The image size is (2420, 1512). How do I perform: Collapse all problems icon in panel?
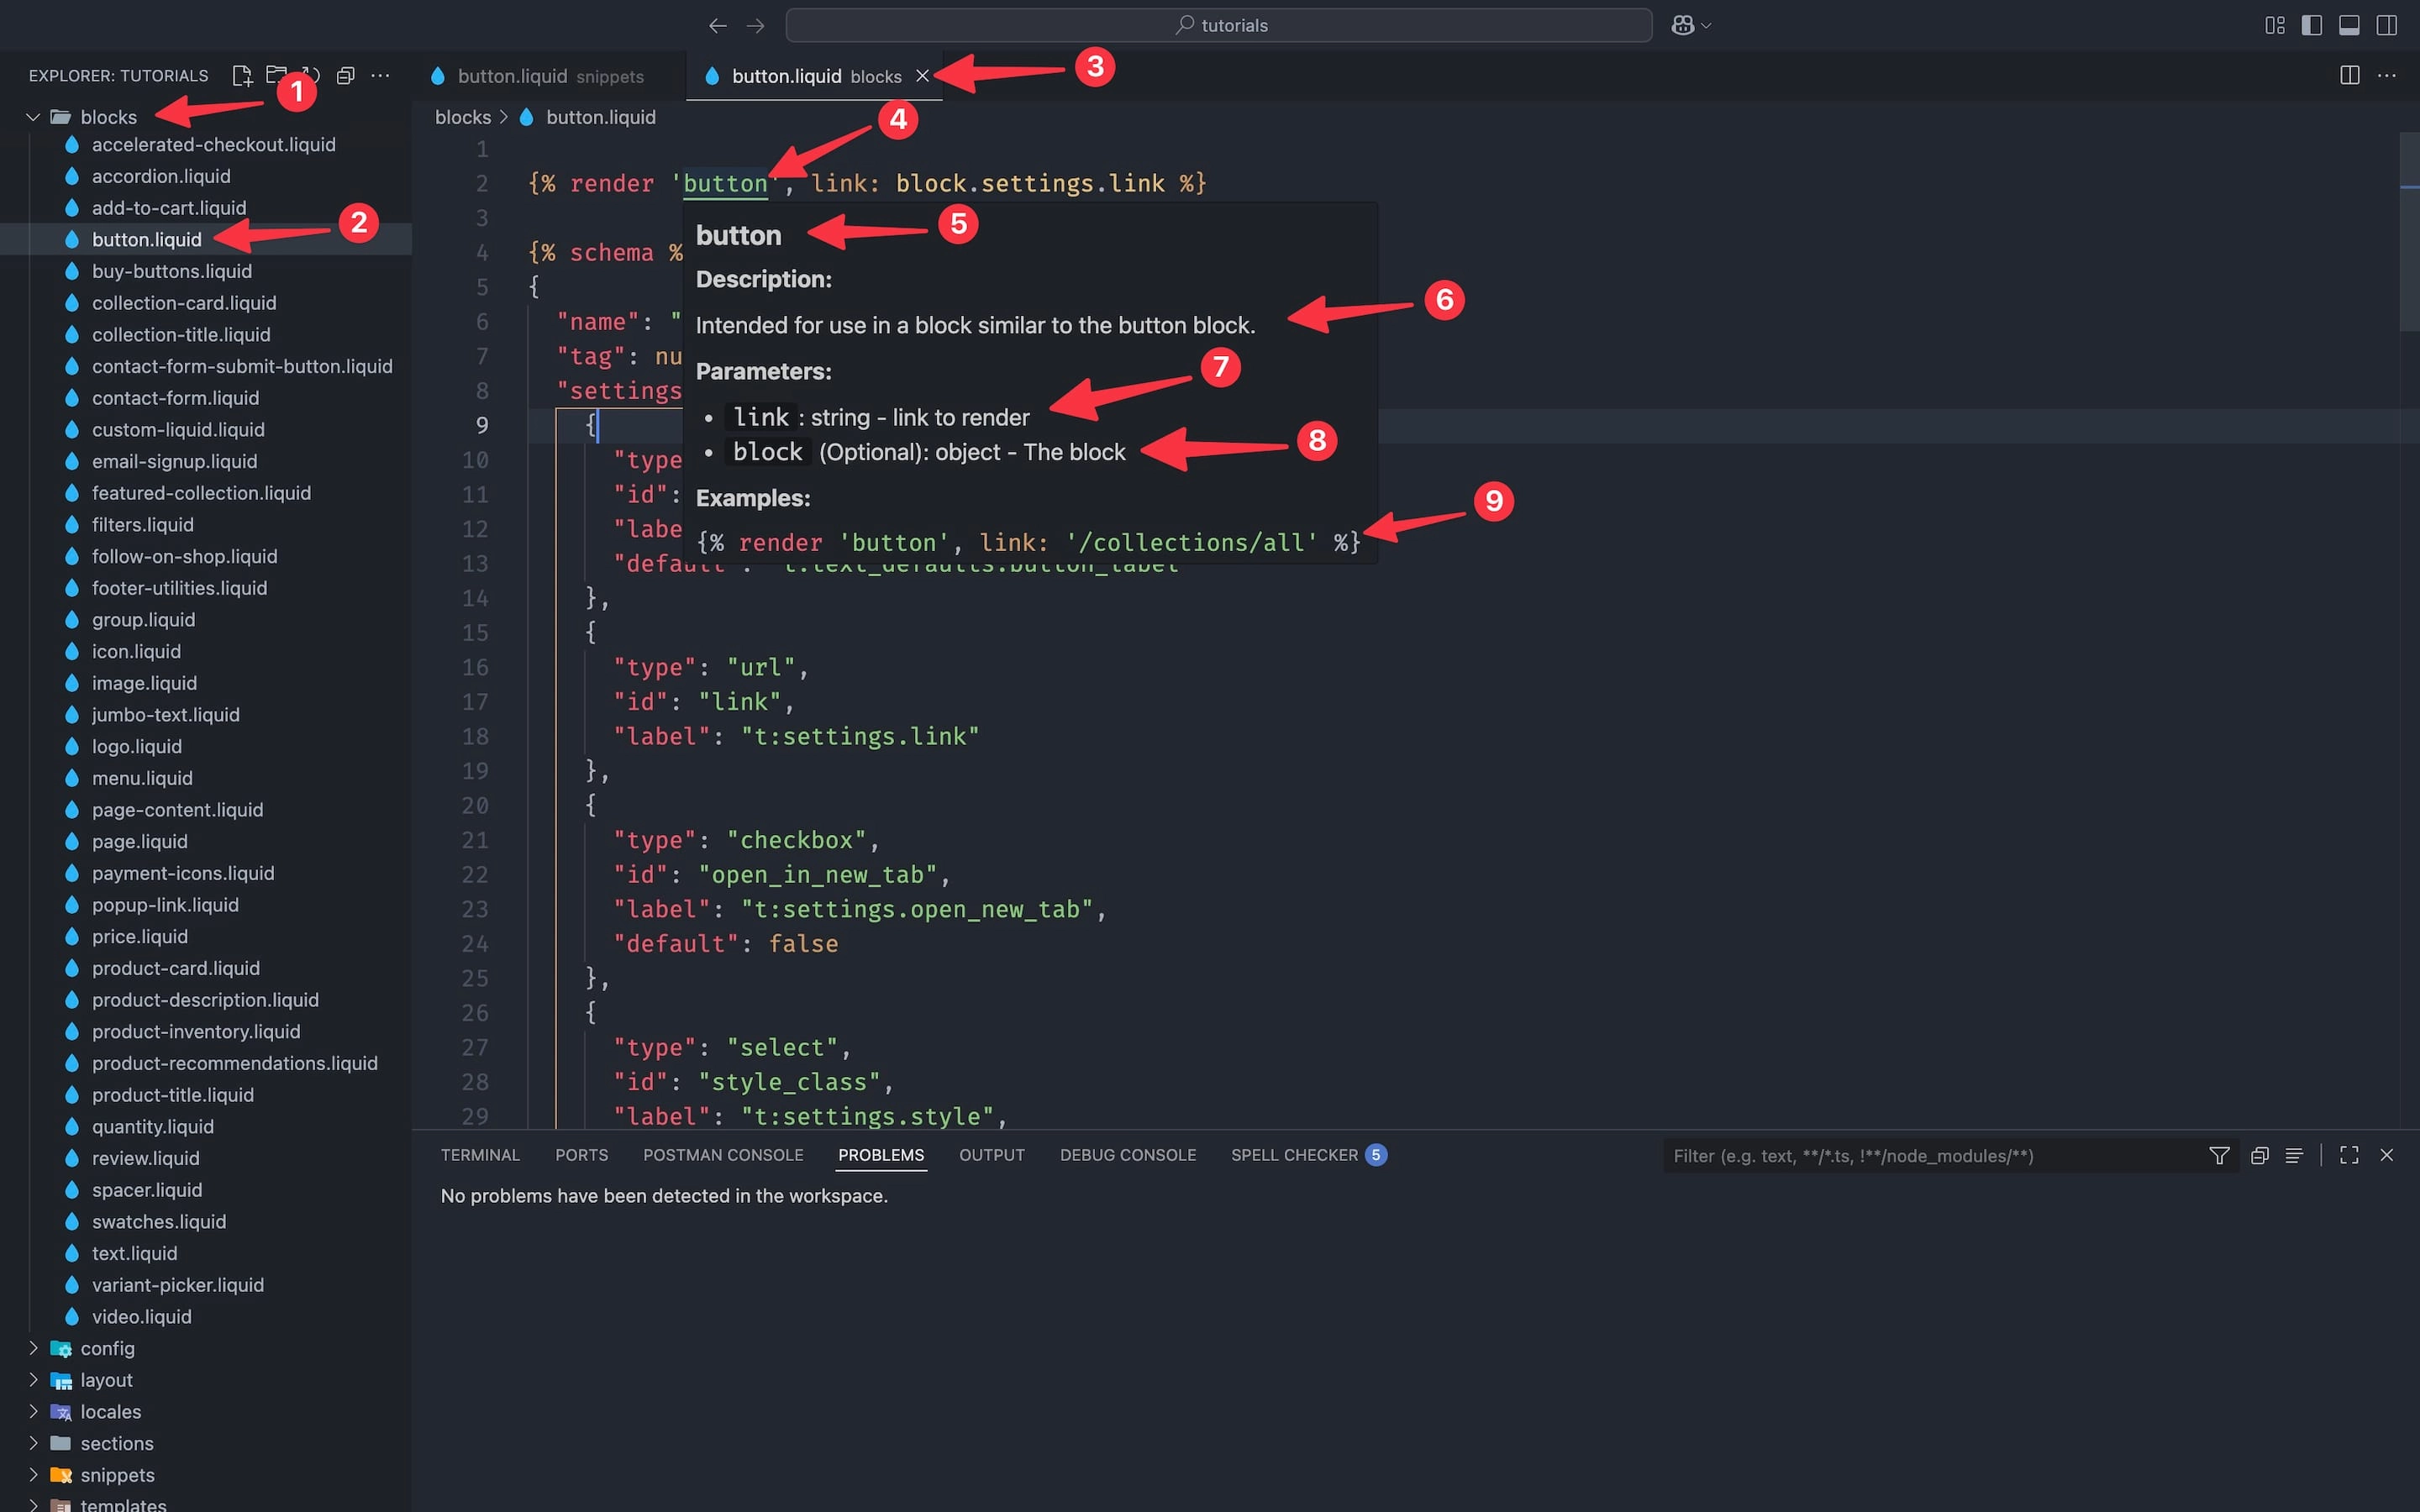tap(2260, 1156)
